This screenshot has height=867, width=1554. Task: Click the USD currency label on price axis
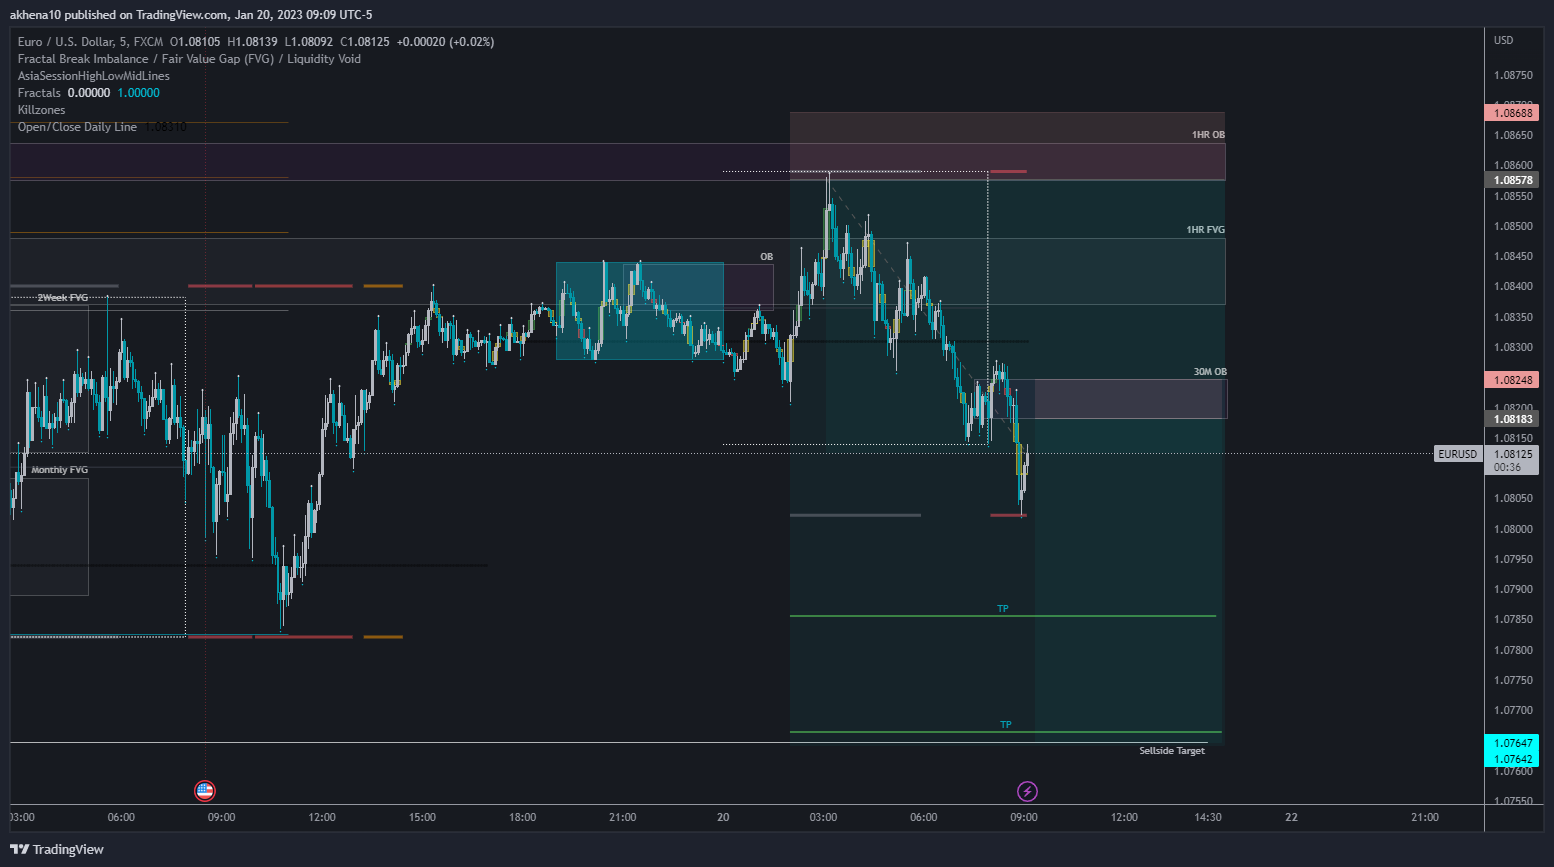pos(1504,41)
